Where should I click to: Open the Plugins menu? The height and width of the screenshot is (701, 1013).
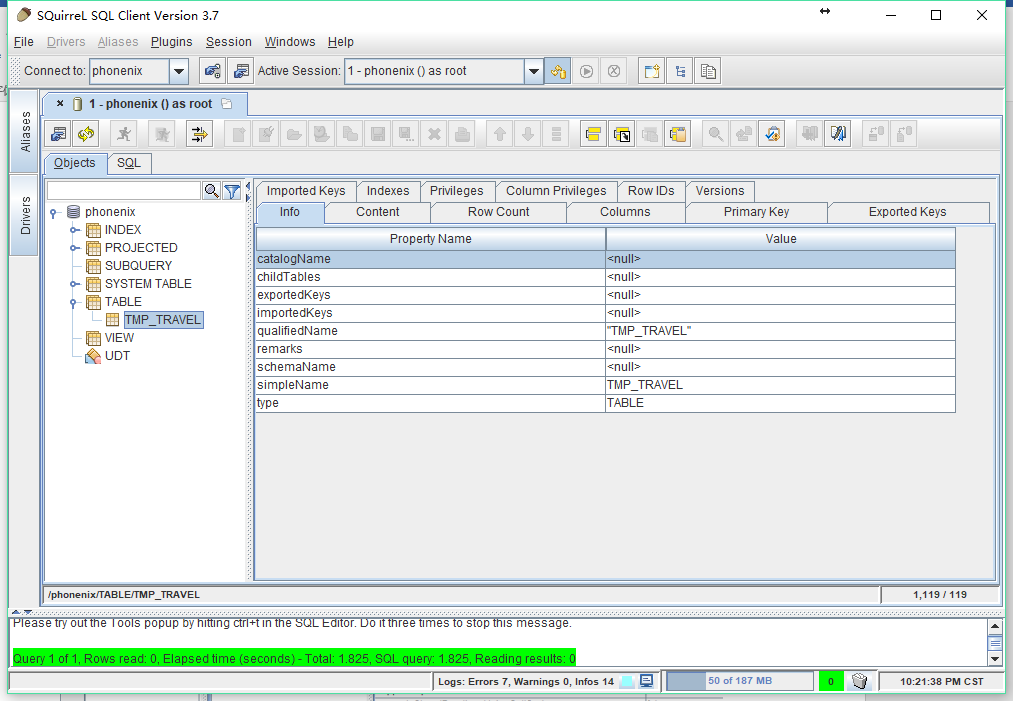(171, 42)
